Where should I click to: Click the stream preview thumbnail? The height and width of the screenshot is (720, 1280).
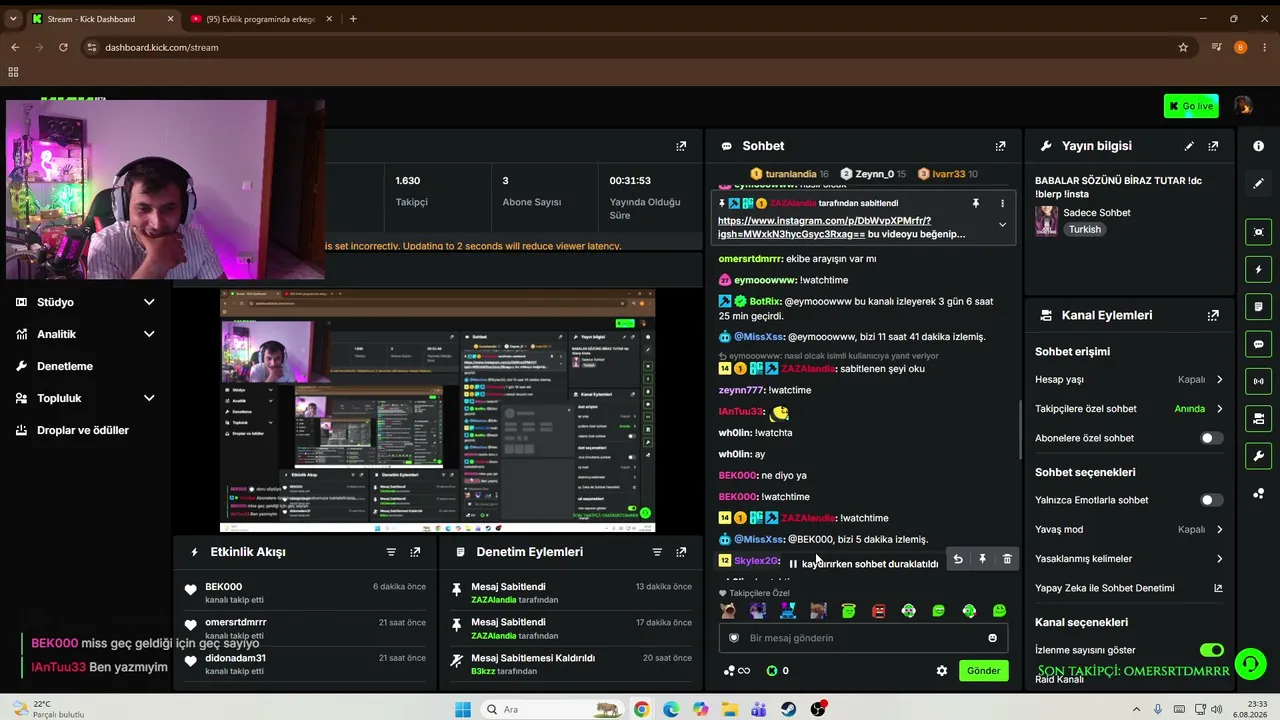pos(437,411)
